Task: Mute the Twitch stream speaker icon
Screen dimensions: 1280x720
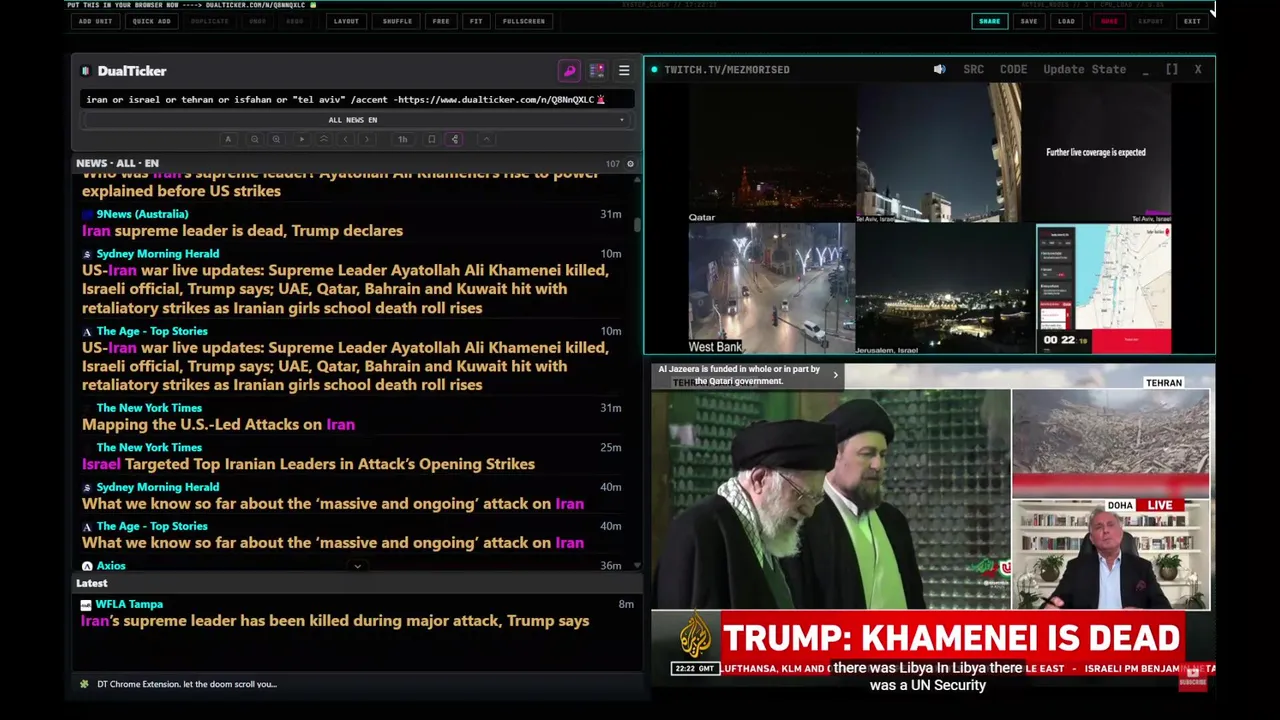Action: pos(939,69)
